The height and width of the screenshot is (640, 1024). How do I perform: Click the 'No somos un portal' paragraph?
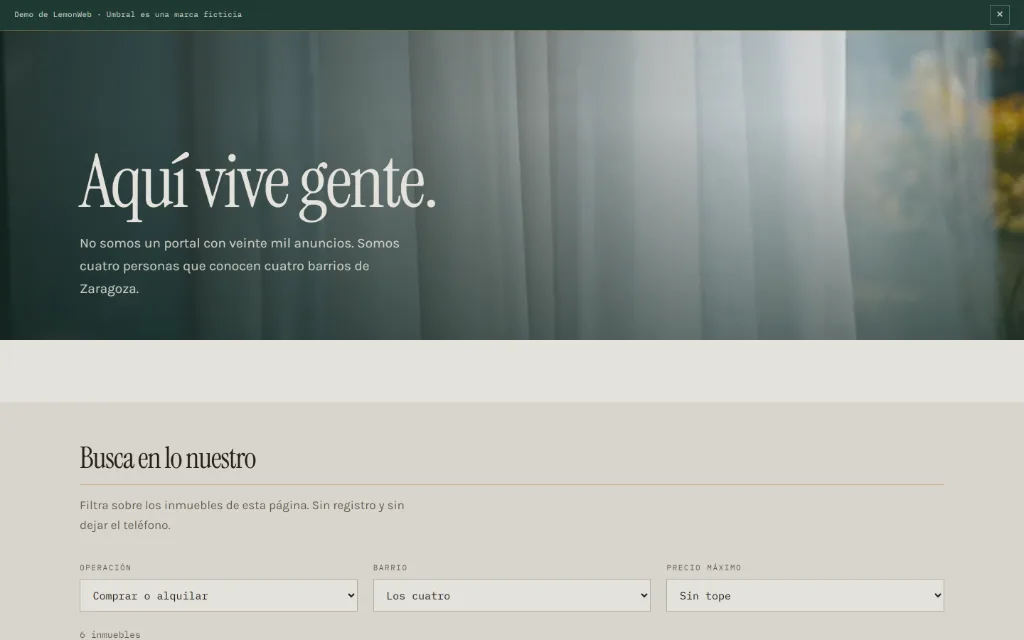pos(240,266)
